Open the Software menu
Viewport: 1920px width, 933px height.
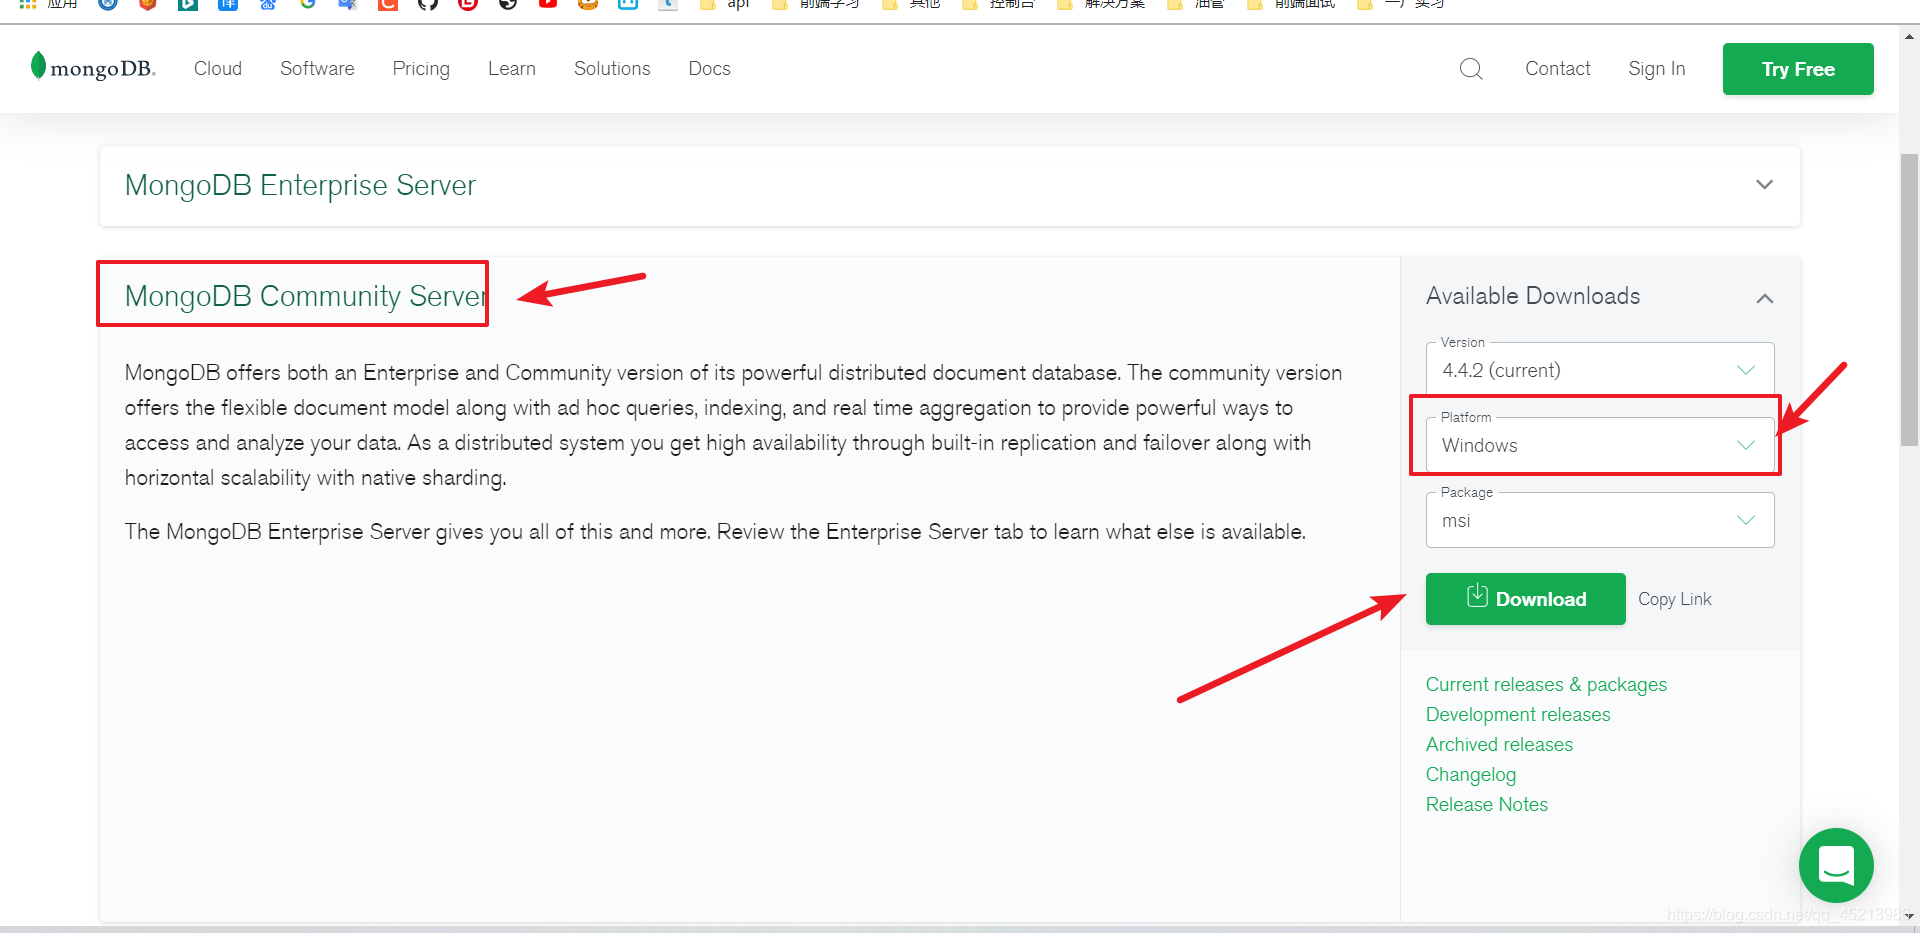point(317,69)
